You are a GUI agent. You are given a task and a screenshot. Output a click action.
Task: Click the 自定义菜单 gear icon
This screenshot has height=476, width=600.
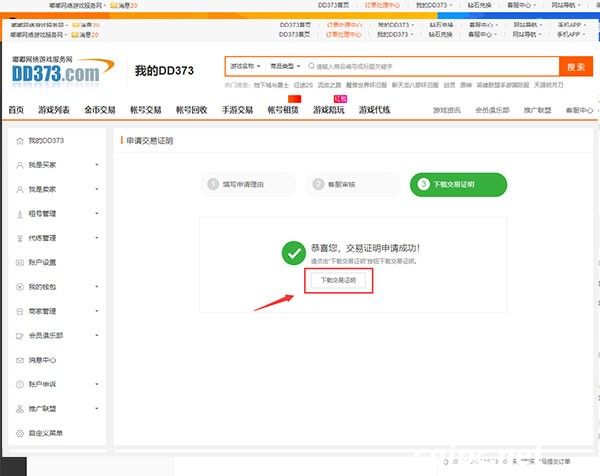(x=20, y=433)
